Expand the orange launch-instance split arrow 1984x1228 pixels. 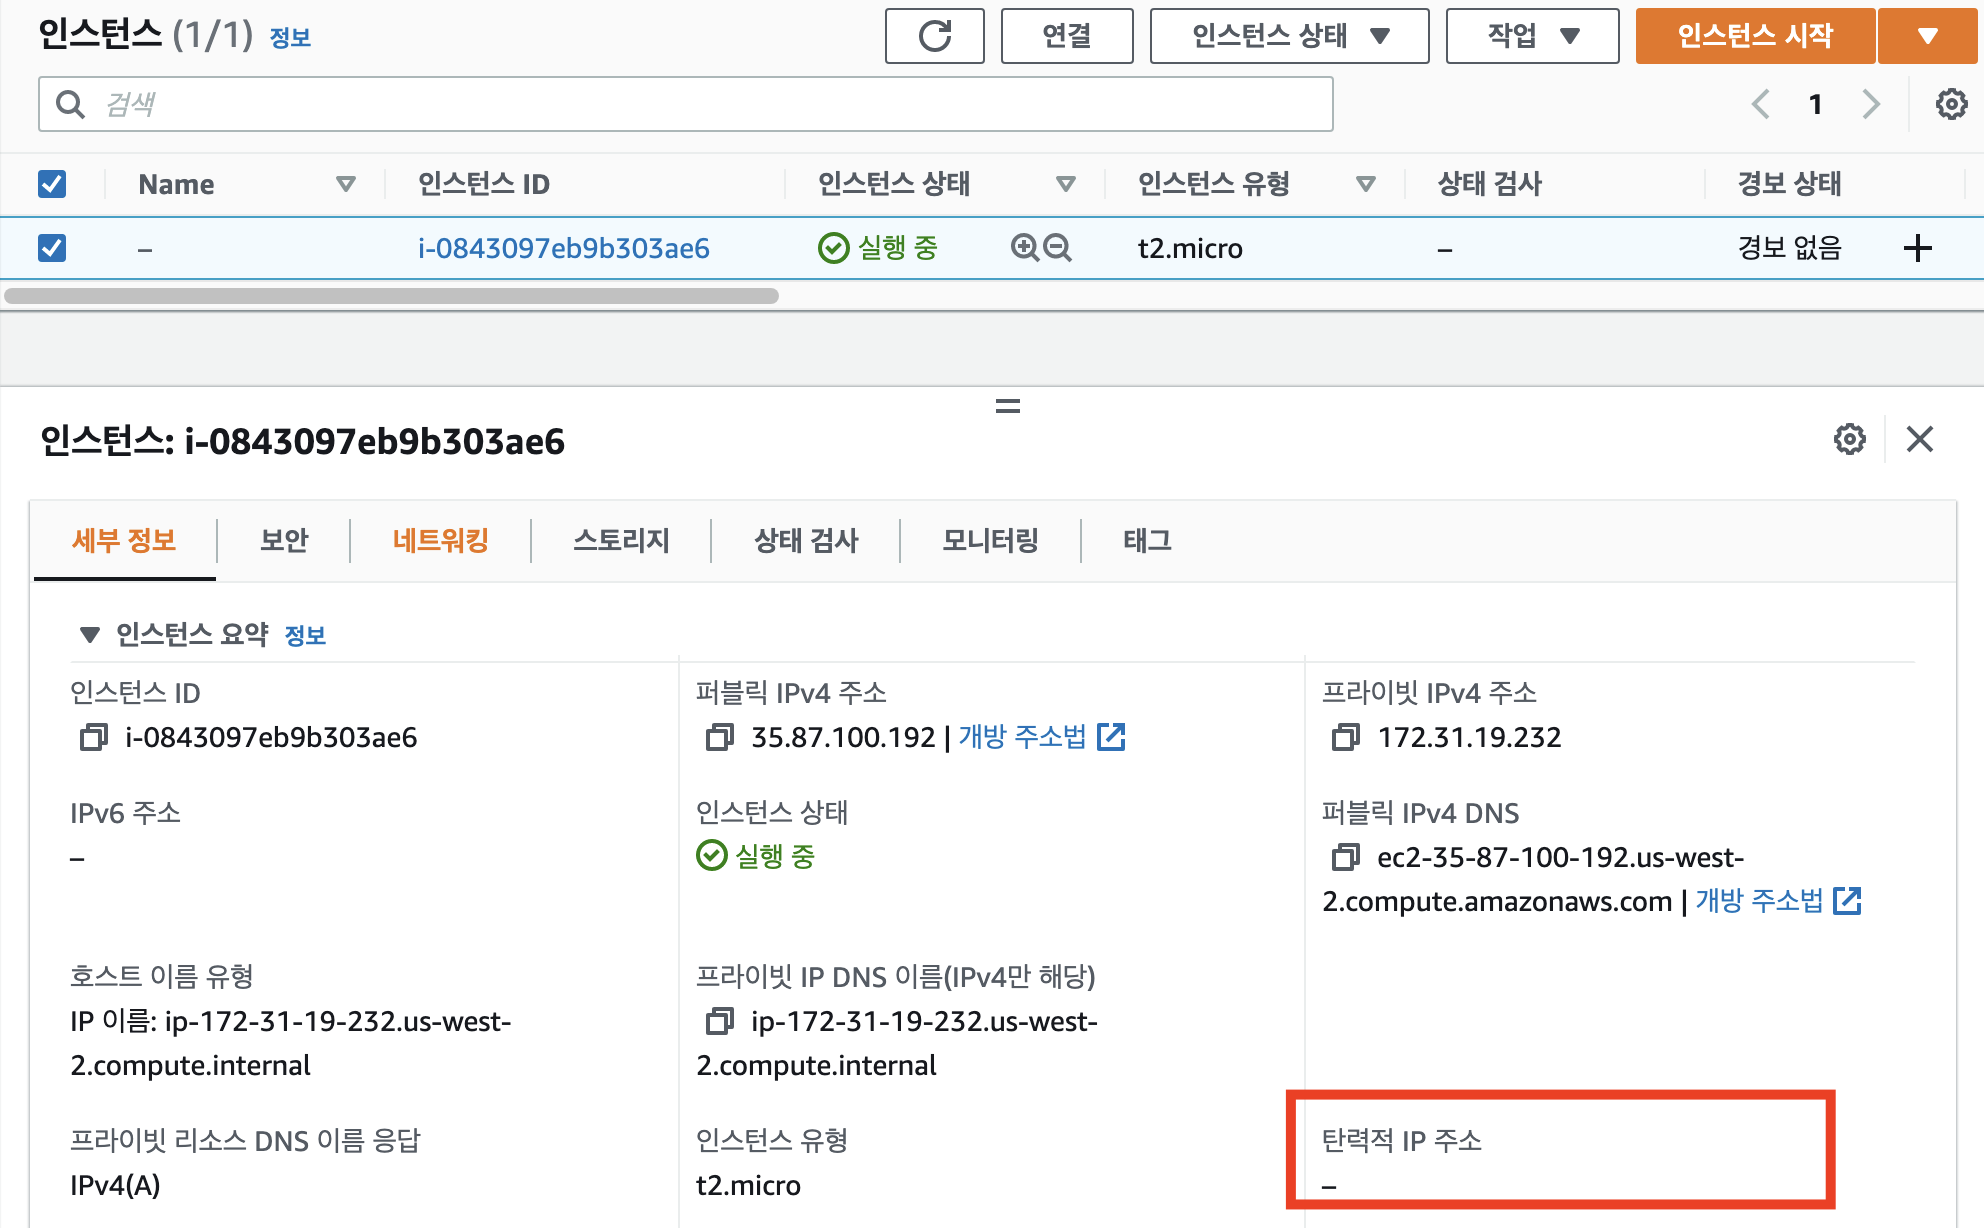[1928, 36]
